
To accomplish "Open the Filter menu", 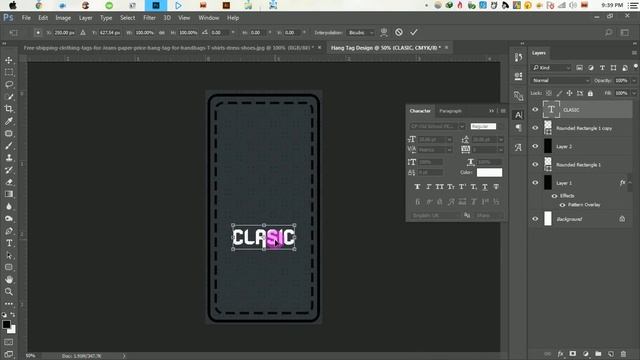I will pos(149,18).
